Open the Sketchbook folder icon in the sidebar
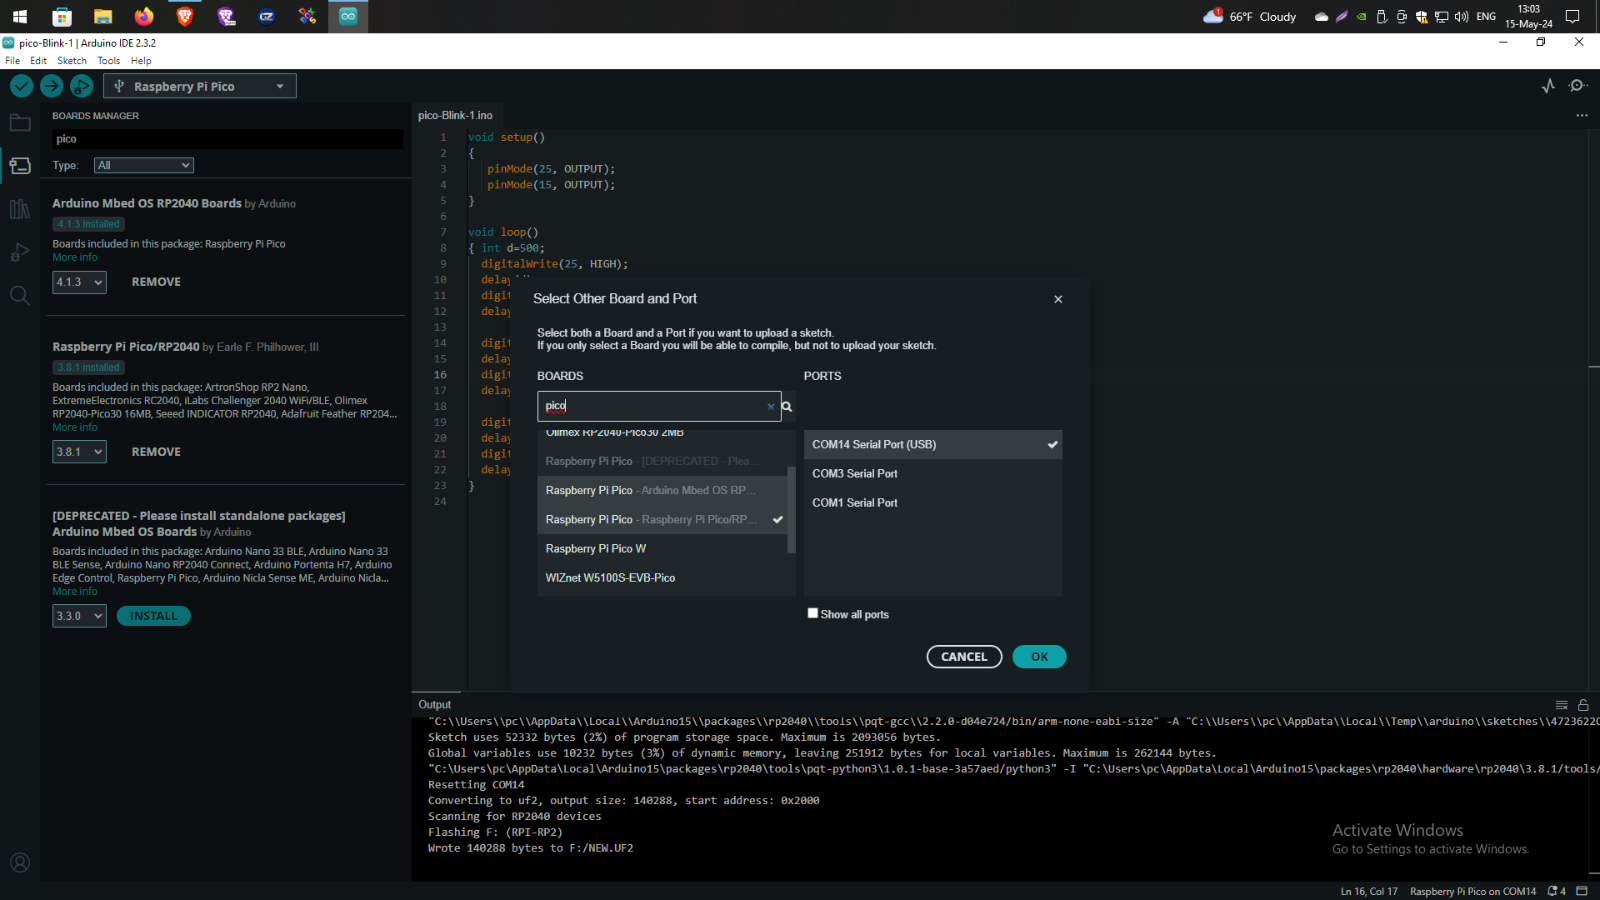The image size is (1600, 900). [20, 123]
